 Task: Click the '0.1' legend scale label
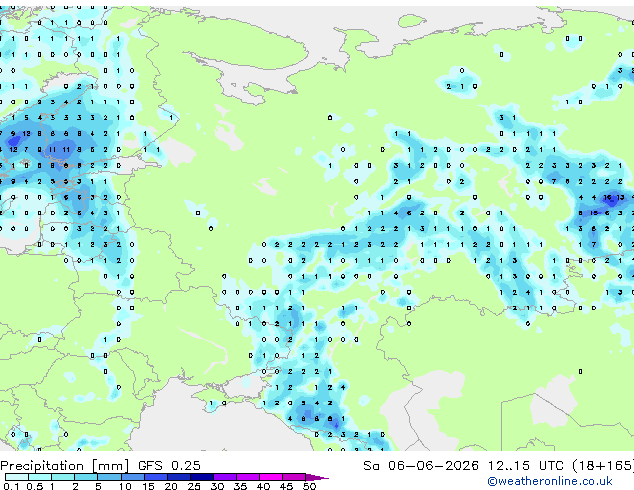coord(12,486)
